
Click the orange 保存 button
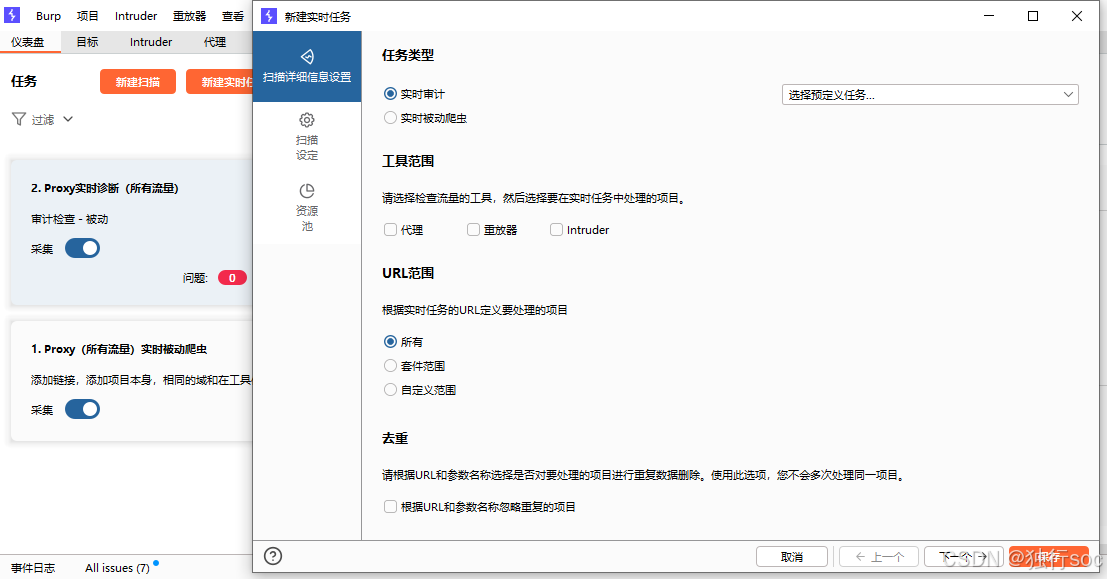pyautogui.click(x=1048, y=556)
